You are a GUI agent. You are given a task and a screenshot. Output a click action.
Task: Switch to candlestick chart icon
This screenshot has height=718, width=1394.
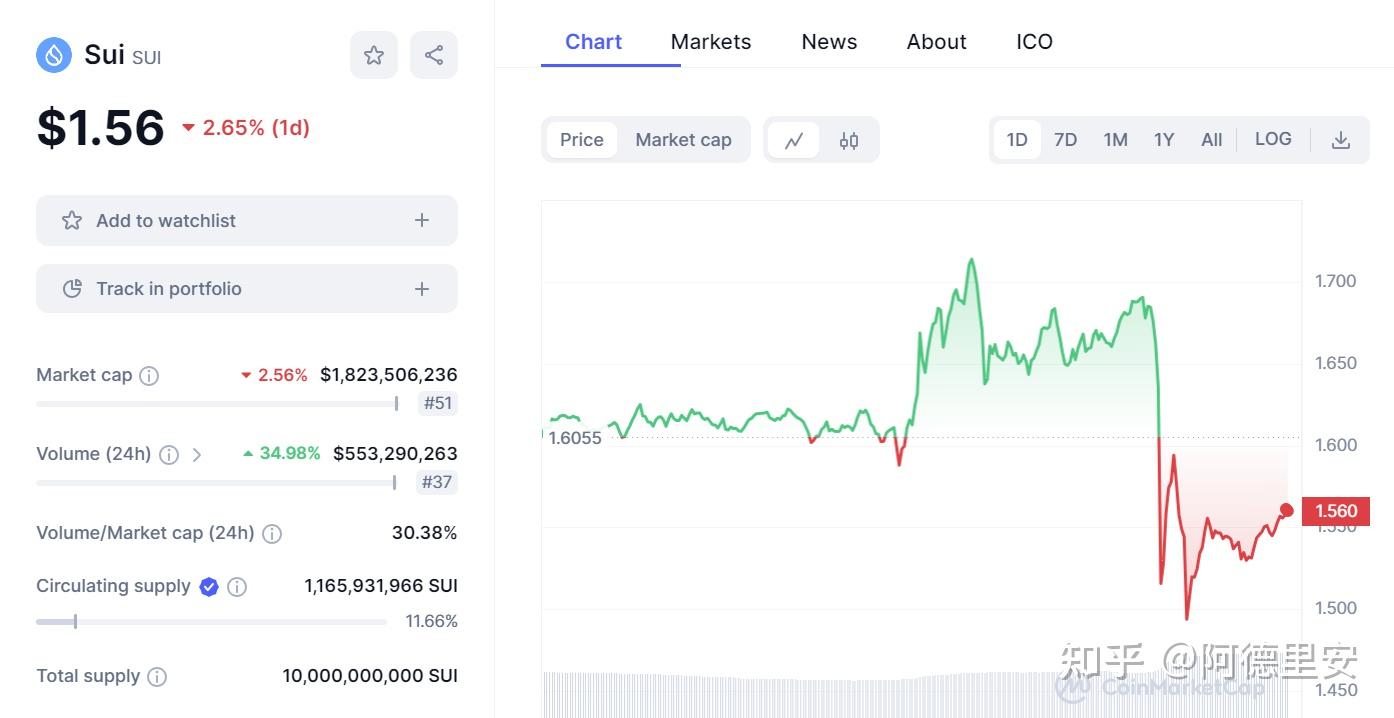[849, 140]
